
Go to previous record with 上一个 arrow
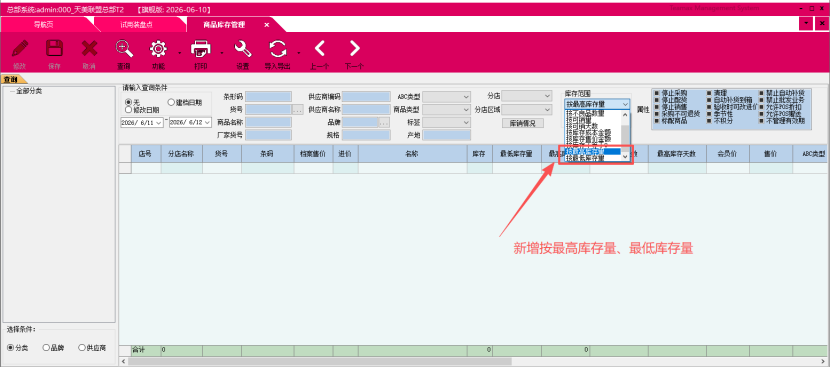319,49
